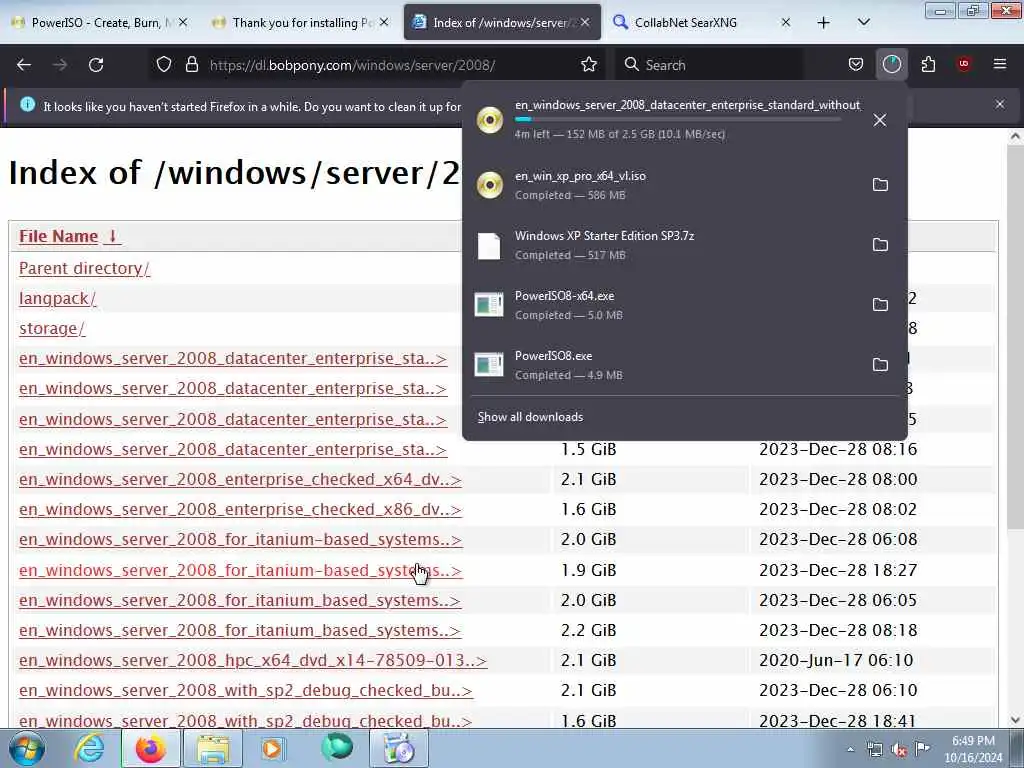
Task: Save page to Pocket
Action: (x=856, y=65)
